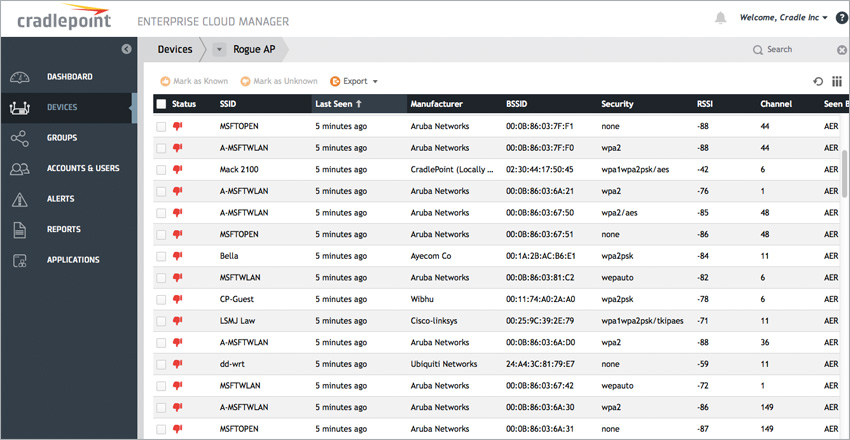
Task: Click thumbs-down status icon for CP-Guest
Action: click(x=177, y=299)
